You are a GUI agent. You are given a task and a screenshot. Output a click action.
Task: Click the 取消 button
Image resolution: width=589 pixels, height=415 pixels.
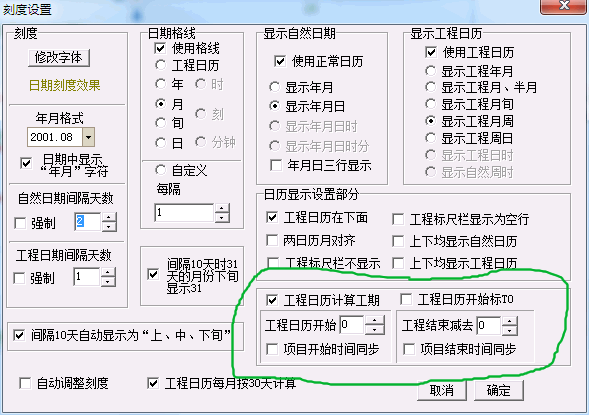pos(442,391)
